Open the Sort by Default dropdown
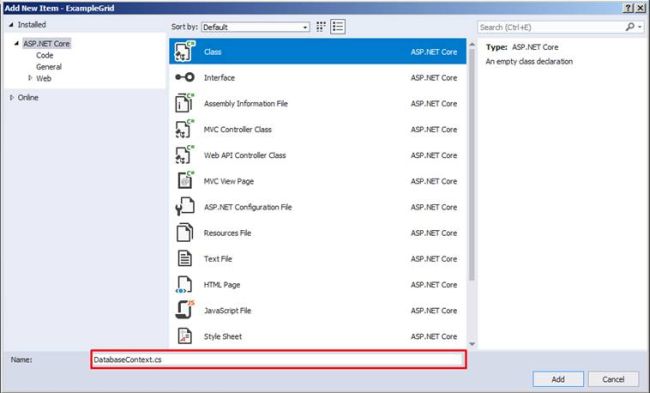The image size is (650, 393). [255, 27]
